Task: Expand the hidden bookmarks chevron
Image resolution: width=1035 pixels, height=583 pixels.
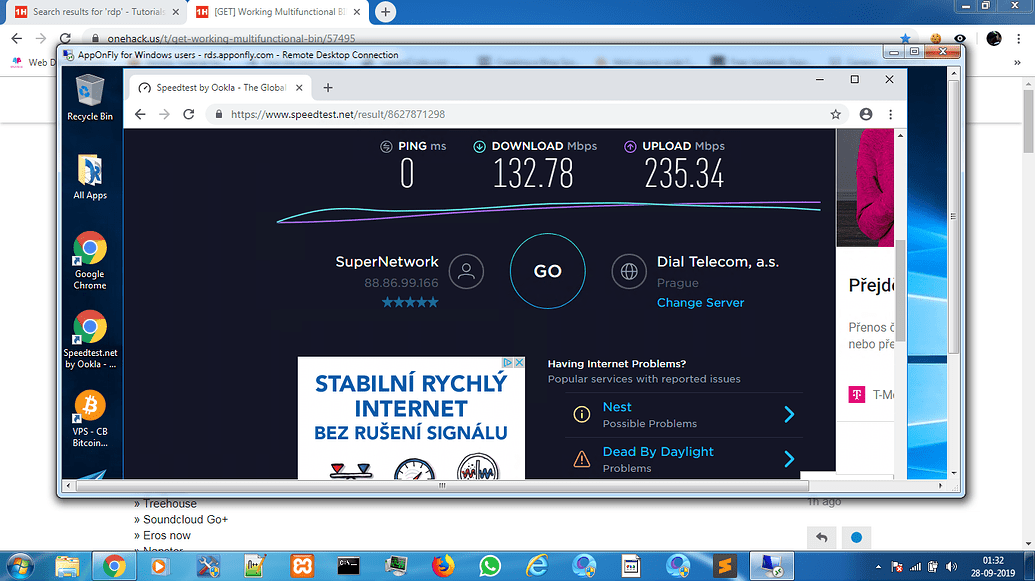Action: pos(1017,63)
